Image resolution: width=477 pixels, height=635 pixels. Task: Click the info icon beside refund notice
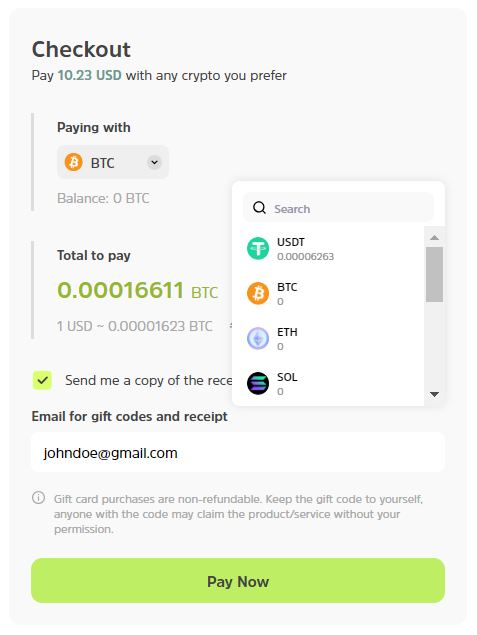38,497
